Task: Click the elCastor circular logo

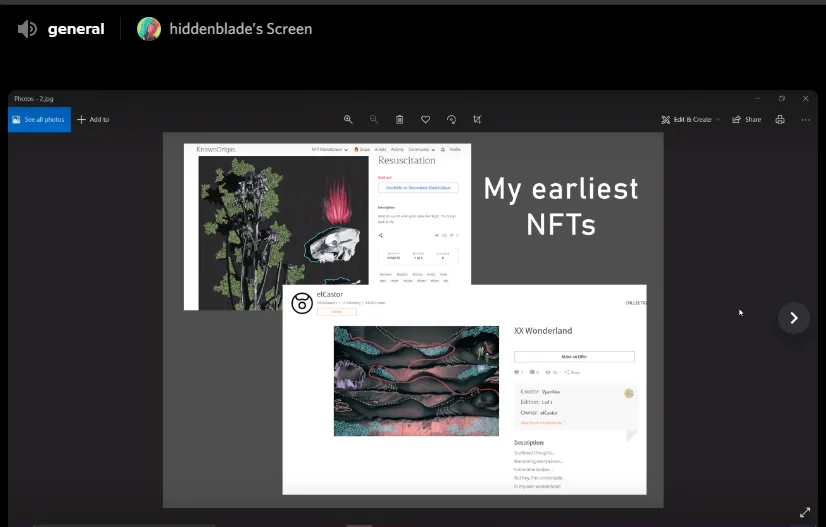Action: (x=302, y=303)
